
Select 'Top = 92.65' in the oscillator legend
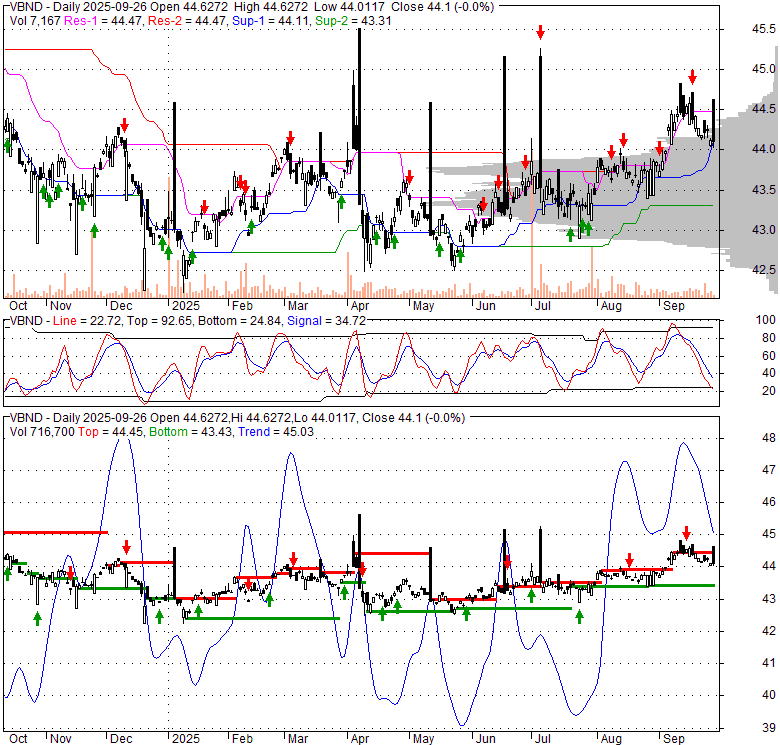(x=159, y=321)
